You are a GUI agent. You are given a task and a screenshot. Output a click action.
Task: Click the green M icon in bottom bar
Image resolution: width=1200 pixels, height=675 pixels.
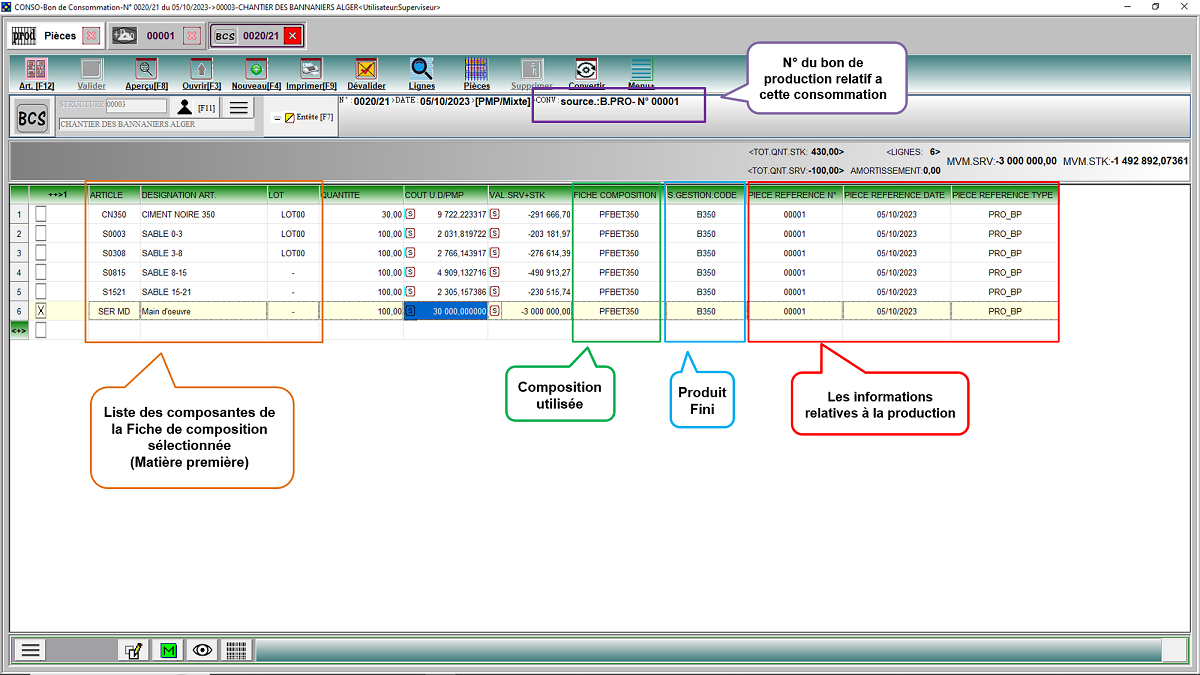tap(168, 650)
